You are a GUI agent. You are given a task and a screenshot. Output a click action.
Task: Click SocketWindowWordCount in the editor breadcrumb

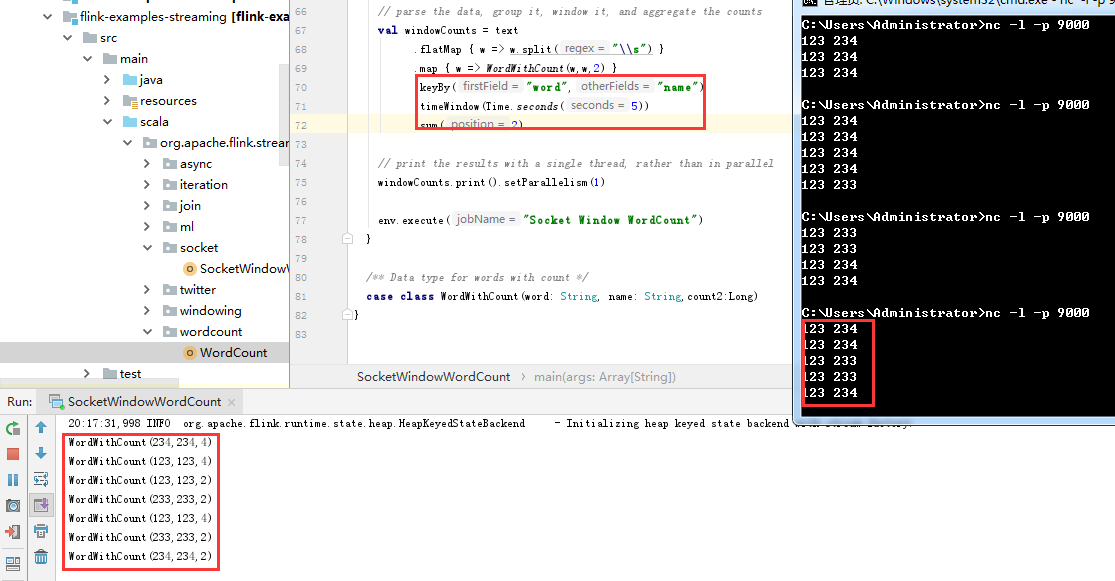tap(433, 377)
